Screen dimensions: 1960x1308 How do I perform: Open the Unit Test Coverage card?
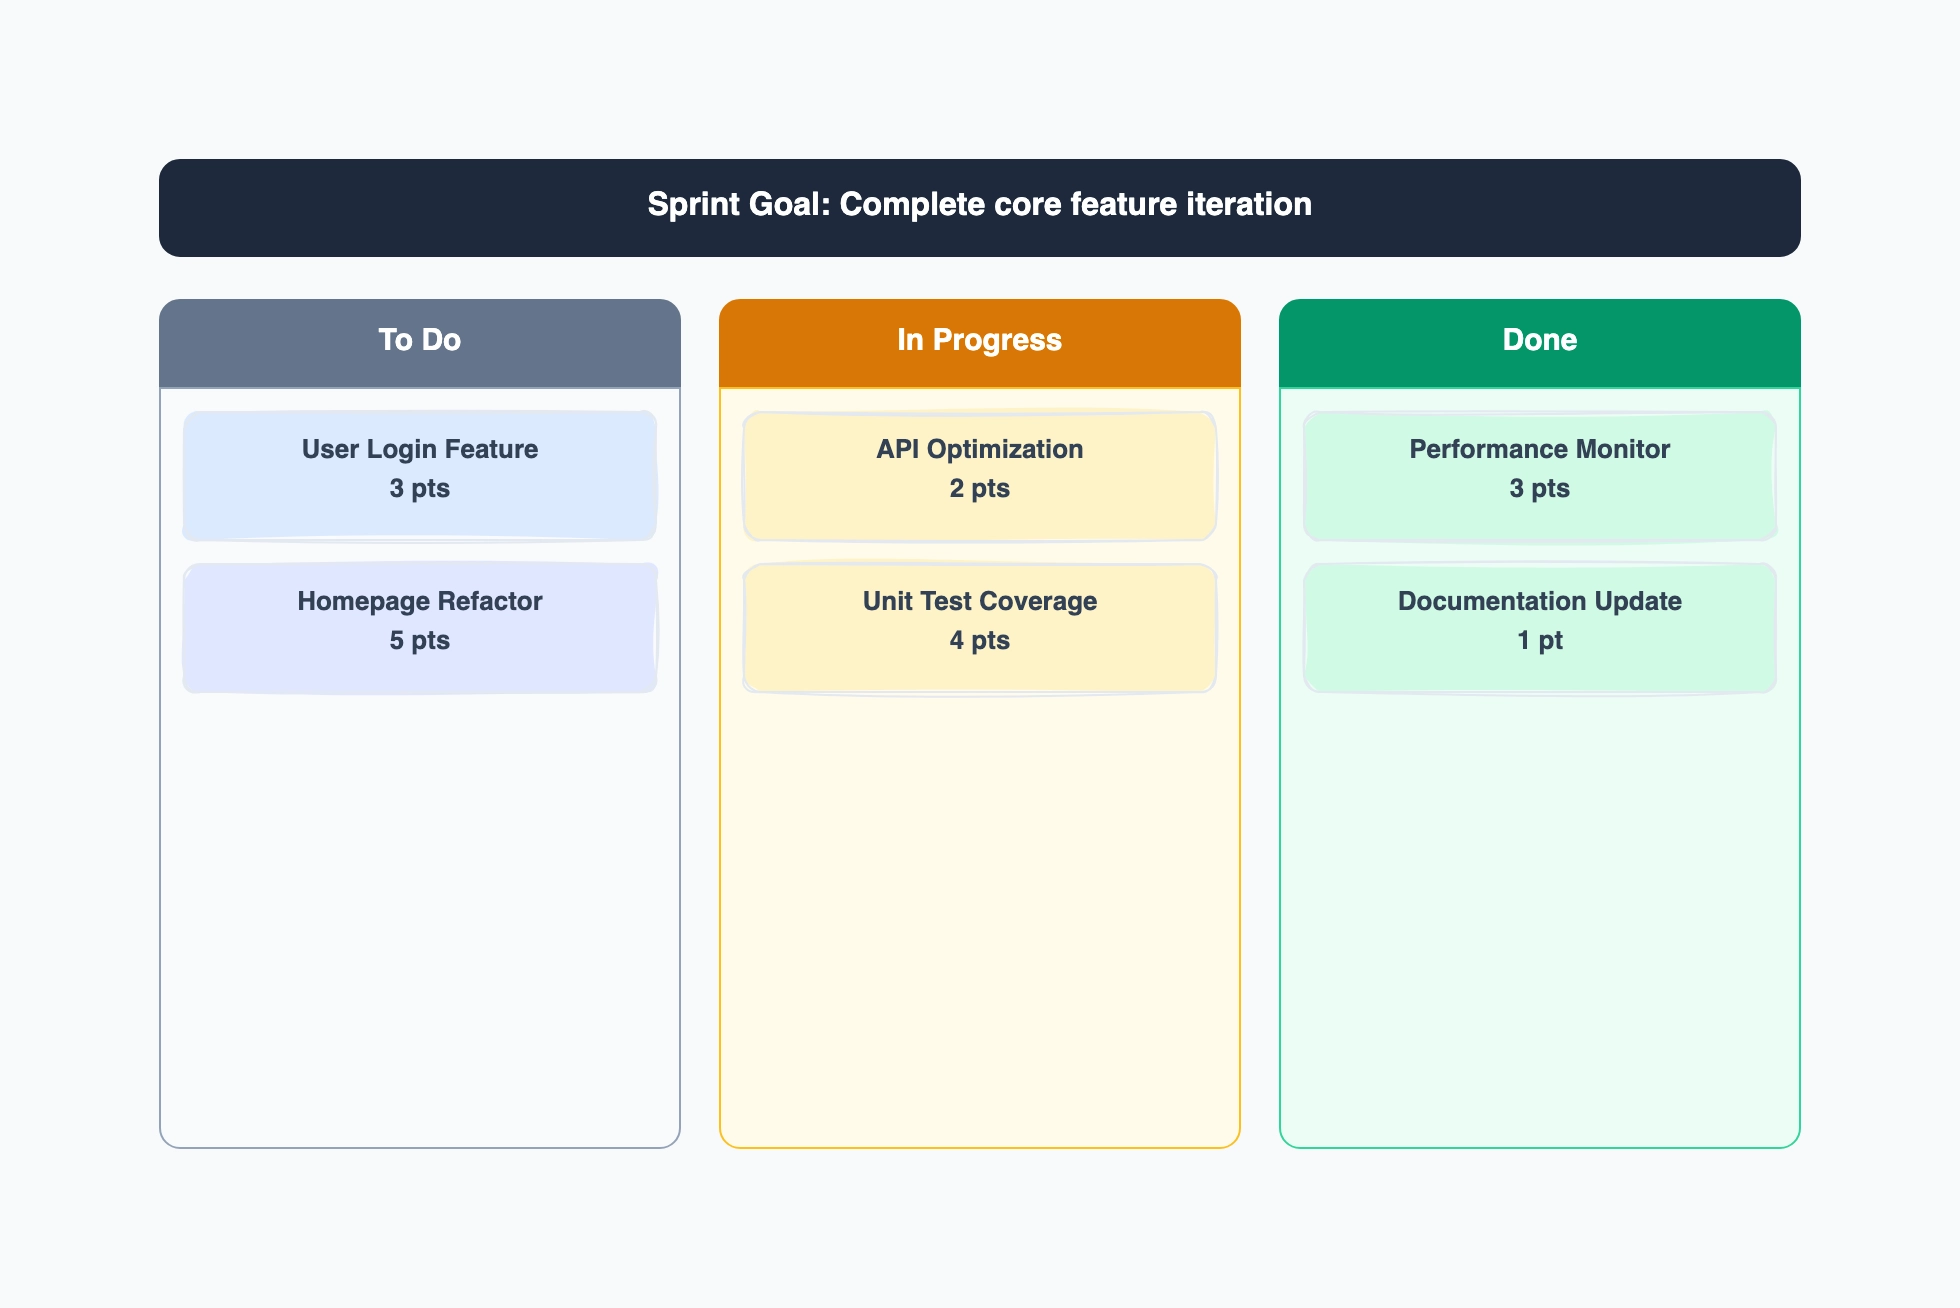click(x=980, y=628)
